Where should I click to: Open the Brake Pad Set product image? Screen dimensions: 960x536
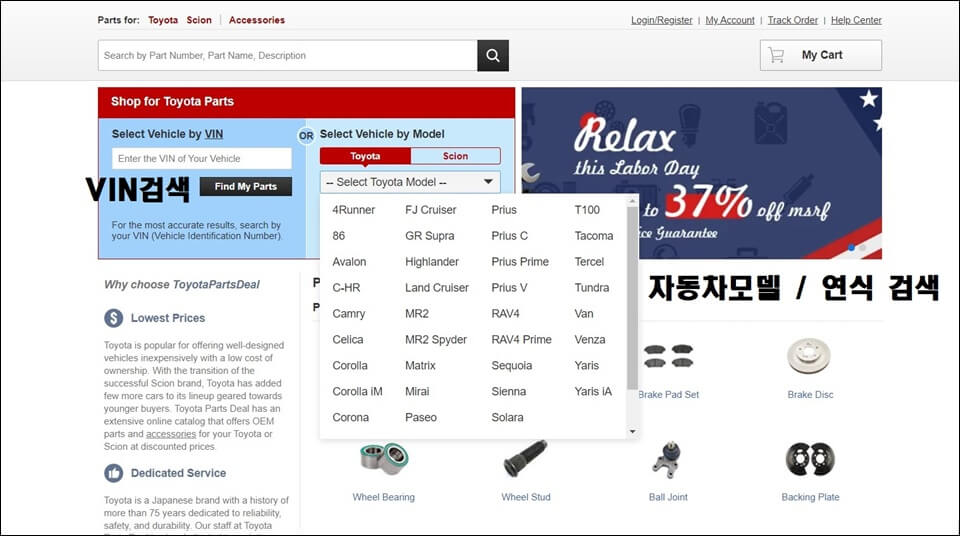[668, 356]
